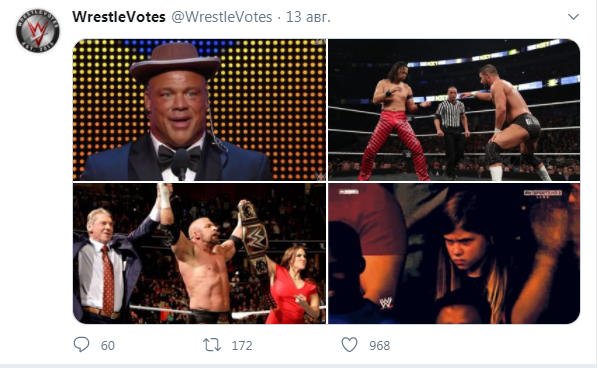Screen dimensions: 598x368
Task: Click the reply speech bubble icon
Action: 81,345
